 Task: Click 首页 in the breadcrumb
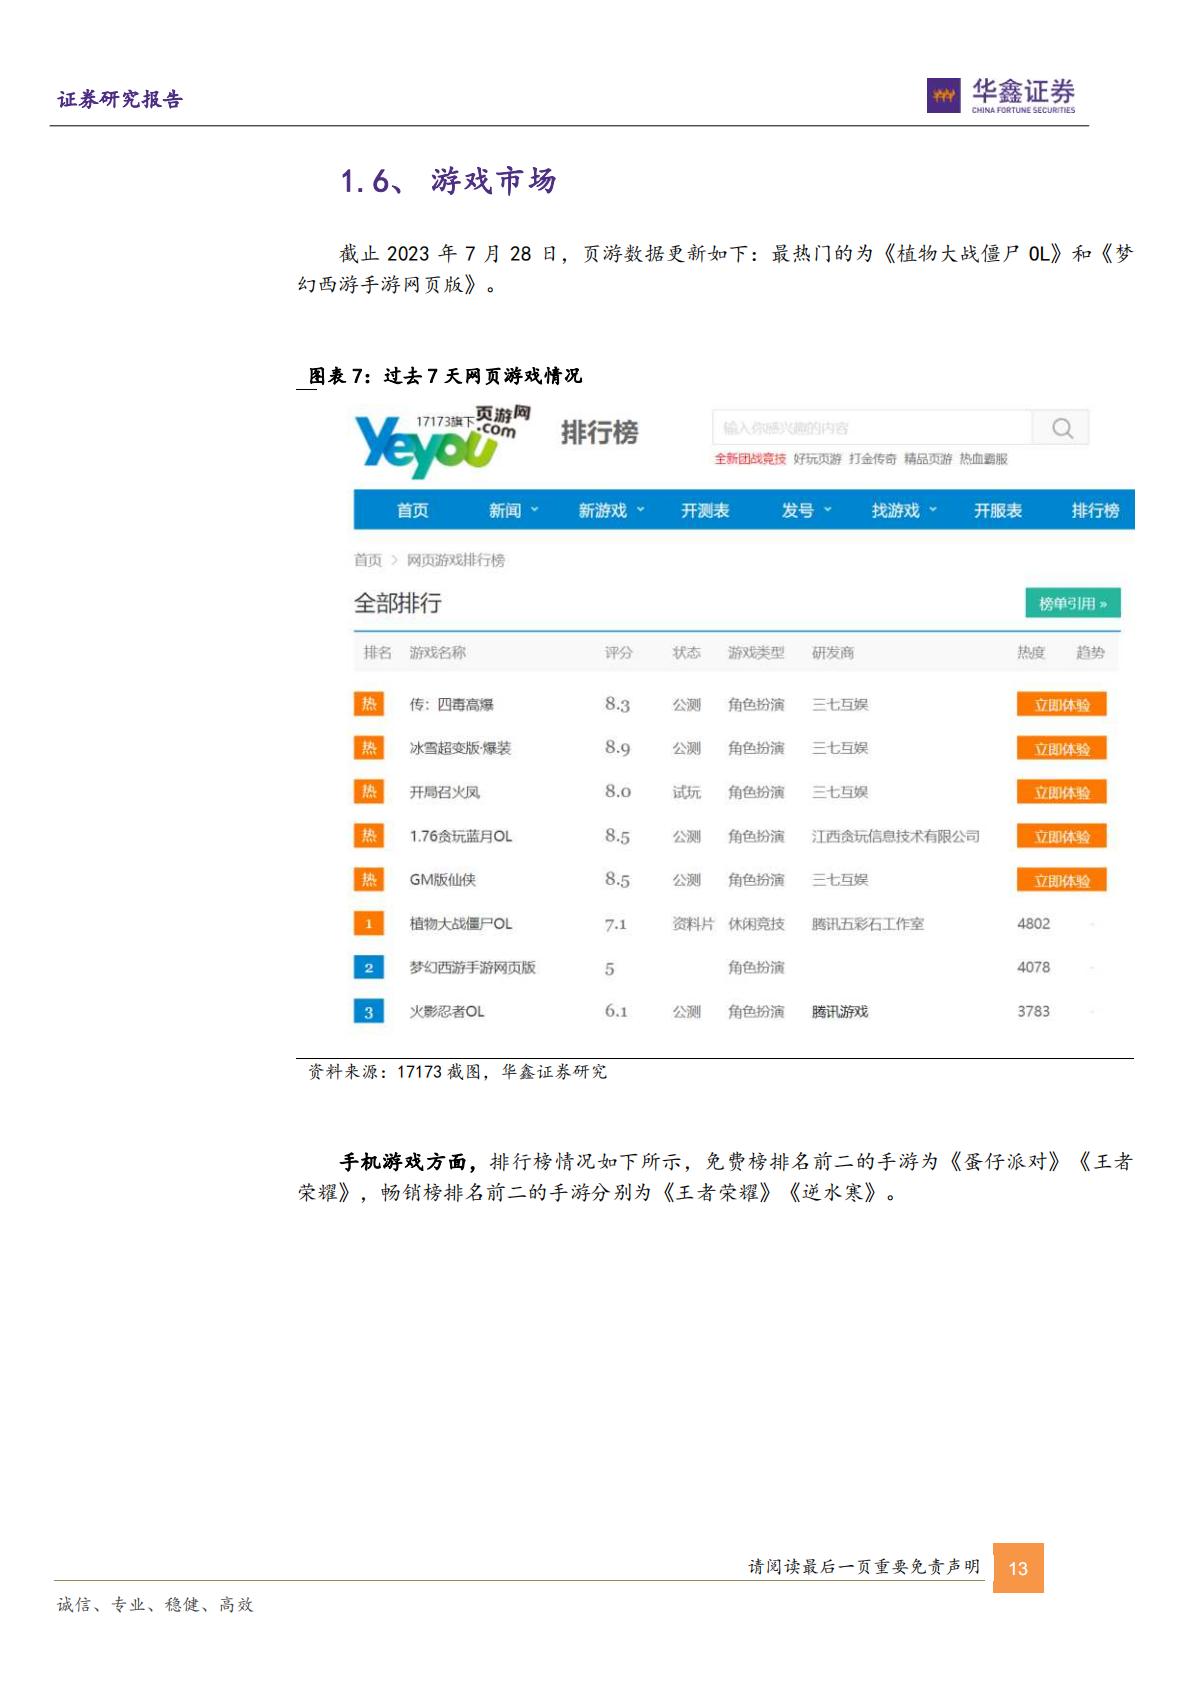[368, 560]
